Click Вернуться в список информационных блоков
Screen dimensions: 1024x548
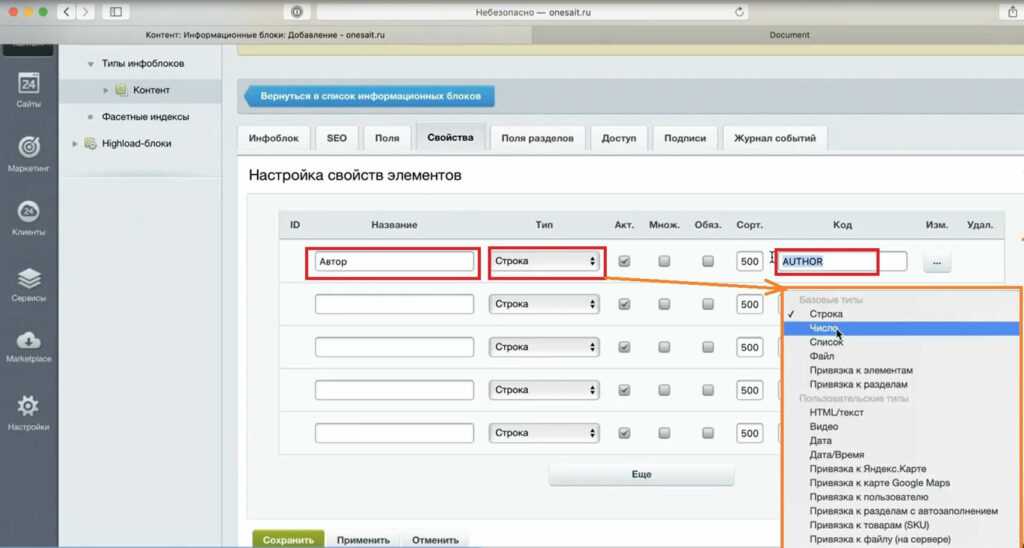tap(369, 96)
